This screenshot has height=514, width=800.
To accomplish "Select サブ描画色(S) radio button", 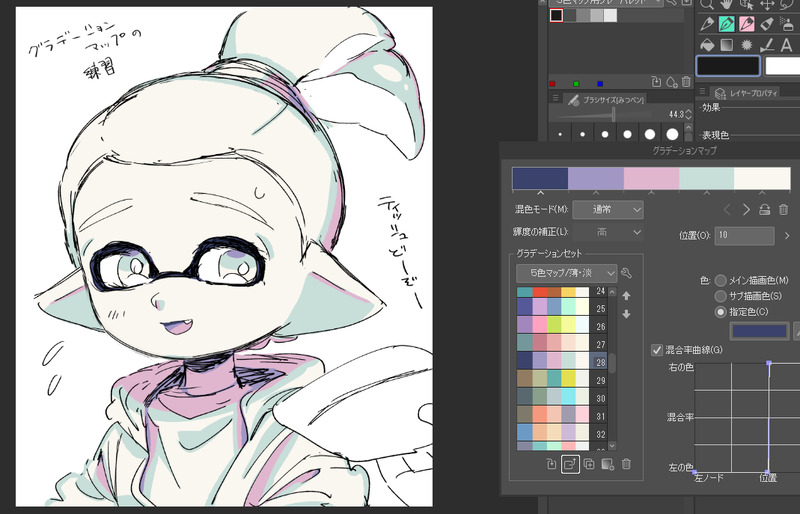I will tap(720, 296).
